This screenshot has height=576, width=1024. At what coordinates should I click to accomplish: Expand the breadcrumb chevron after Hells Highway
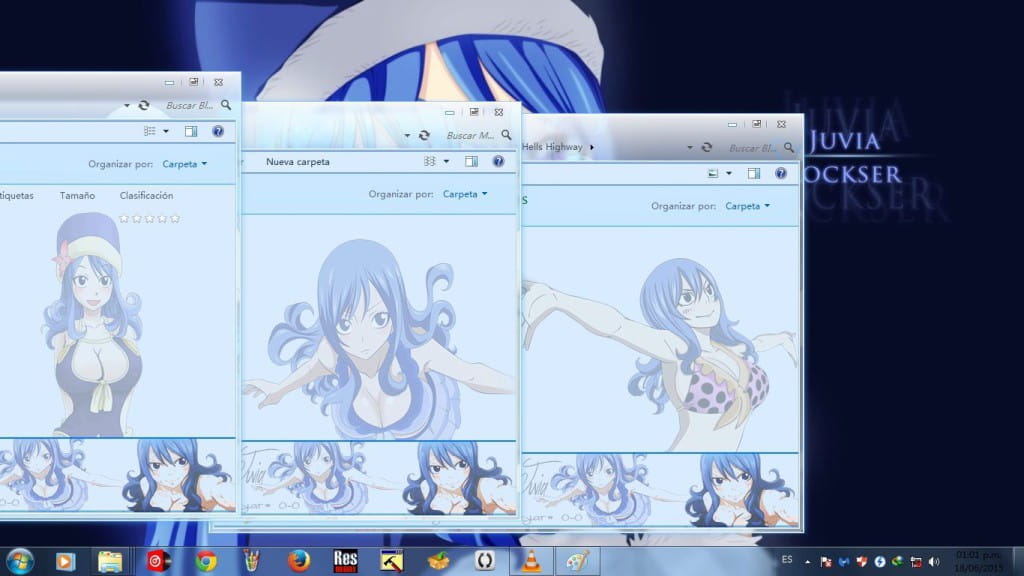tap(592, 147)
